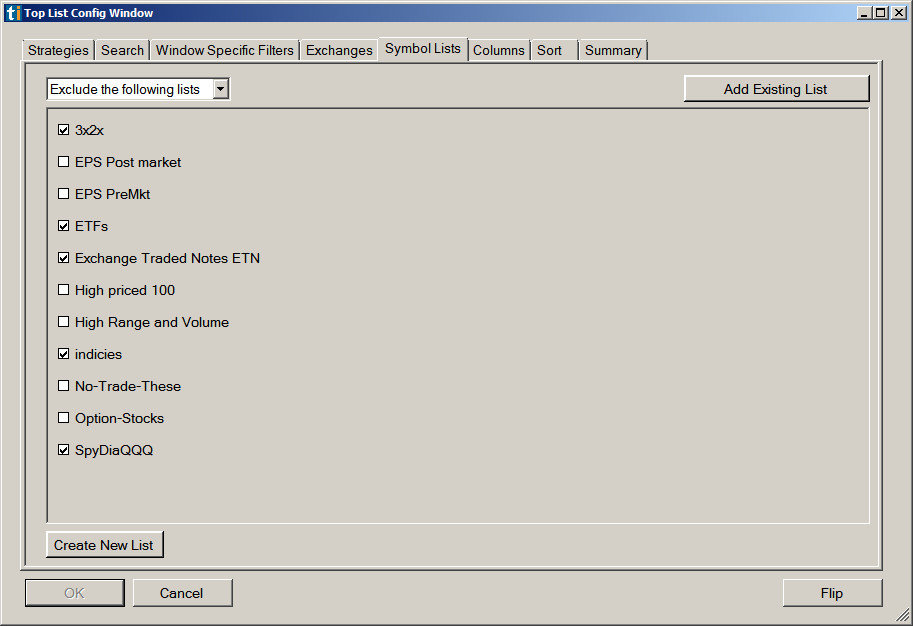The image size is (913, 626).
Task: Open the Search tab
Action: (x=122, y=51)
